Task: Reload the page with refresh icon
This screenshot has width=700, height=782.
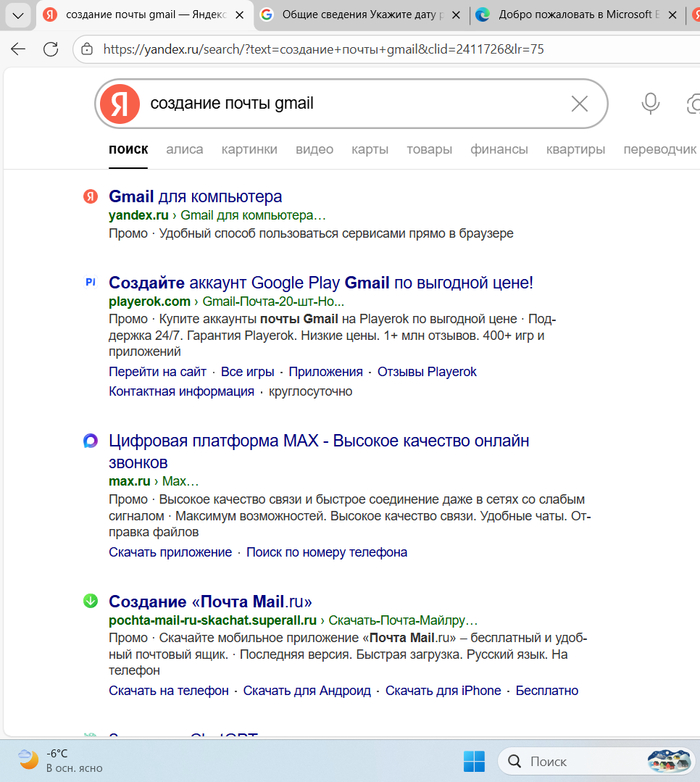Action: coord(50,49)
